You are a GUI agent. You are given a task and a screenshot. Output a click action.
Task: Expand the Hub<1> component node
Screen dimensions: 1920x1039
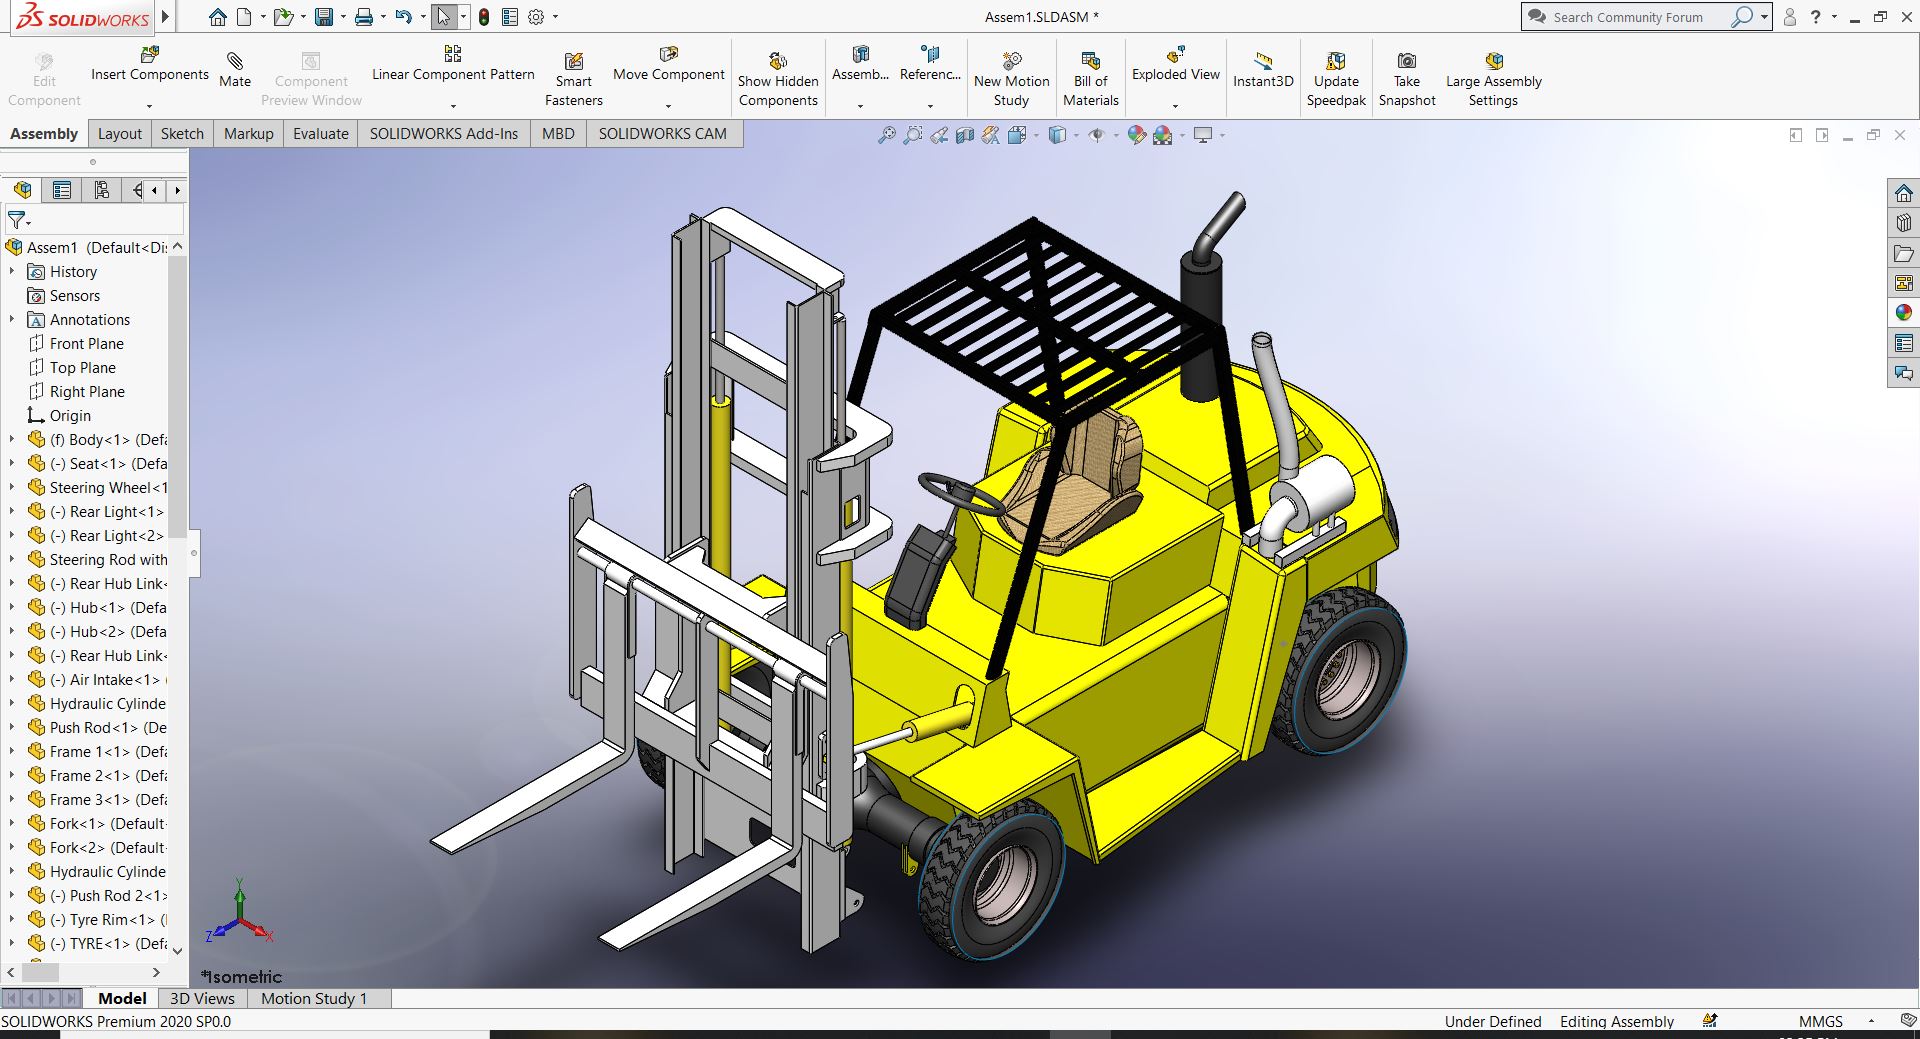click(x=12, y=608)
